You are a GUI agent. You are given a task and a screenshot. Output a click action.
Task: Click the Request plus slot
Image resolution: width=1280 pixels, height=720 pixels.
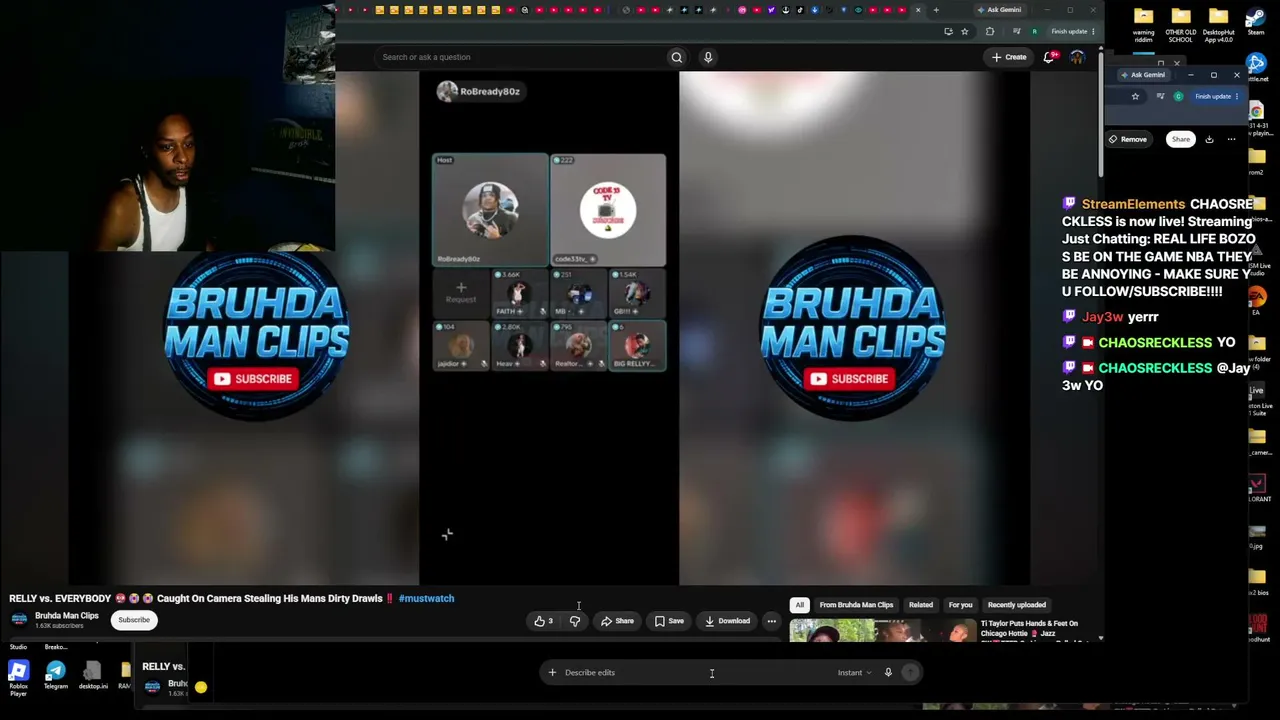point(461,292)
